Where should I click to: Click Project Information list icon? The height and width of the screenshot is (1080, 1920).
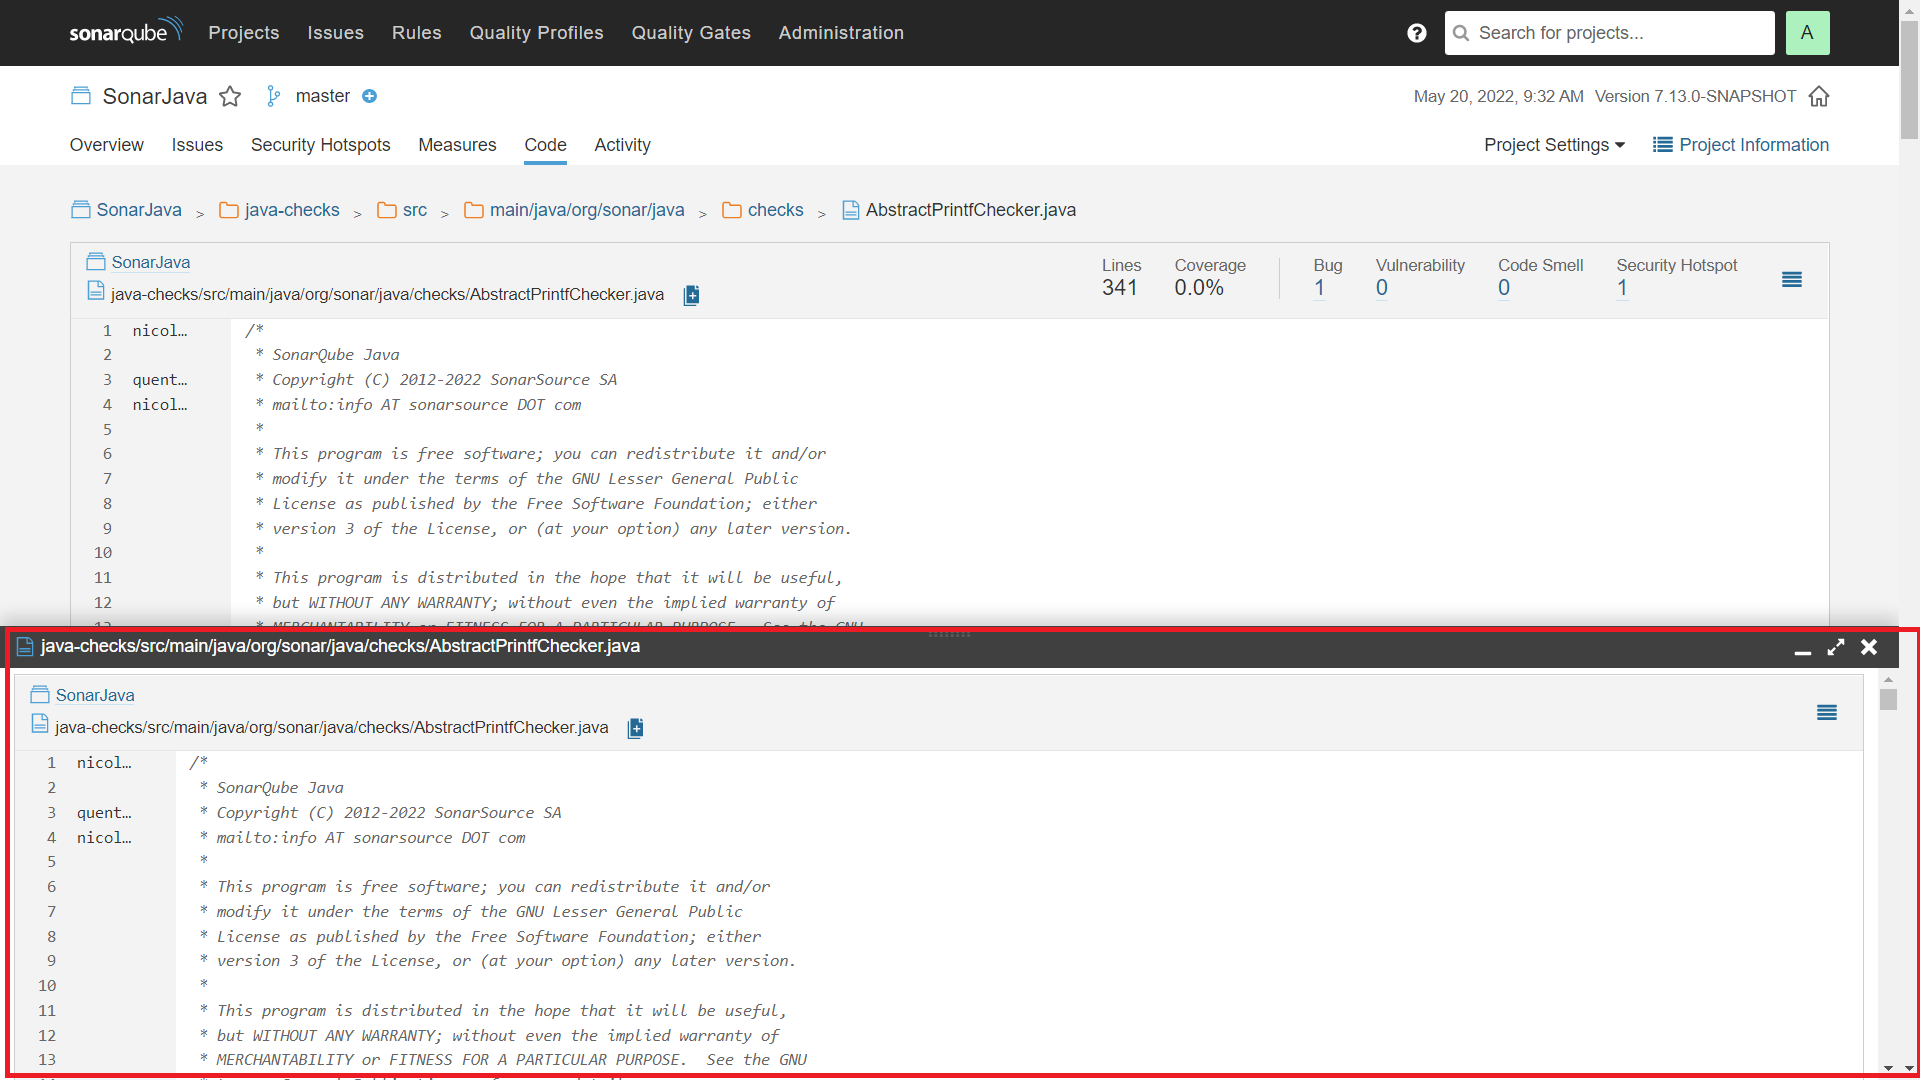(1662, 145)
